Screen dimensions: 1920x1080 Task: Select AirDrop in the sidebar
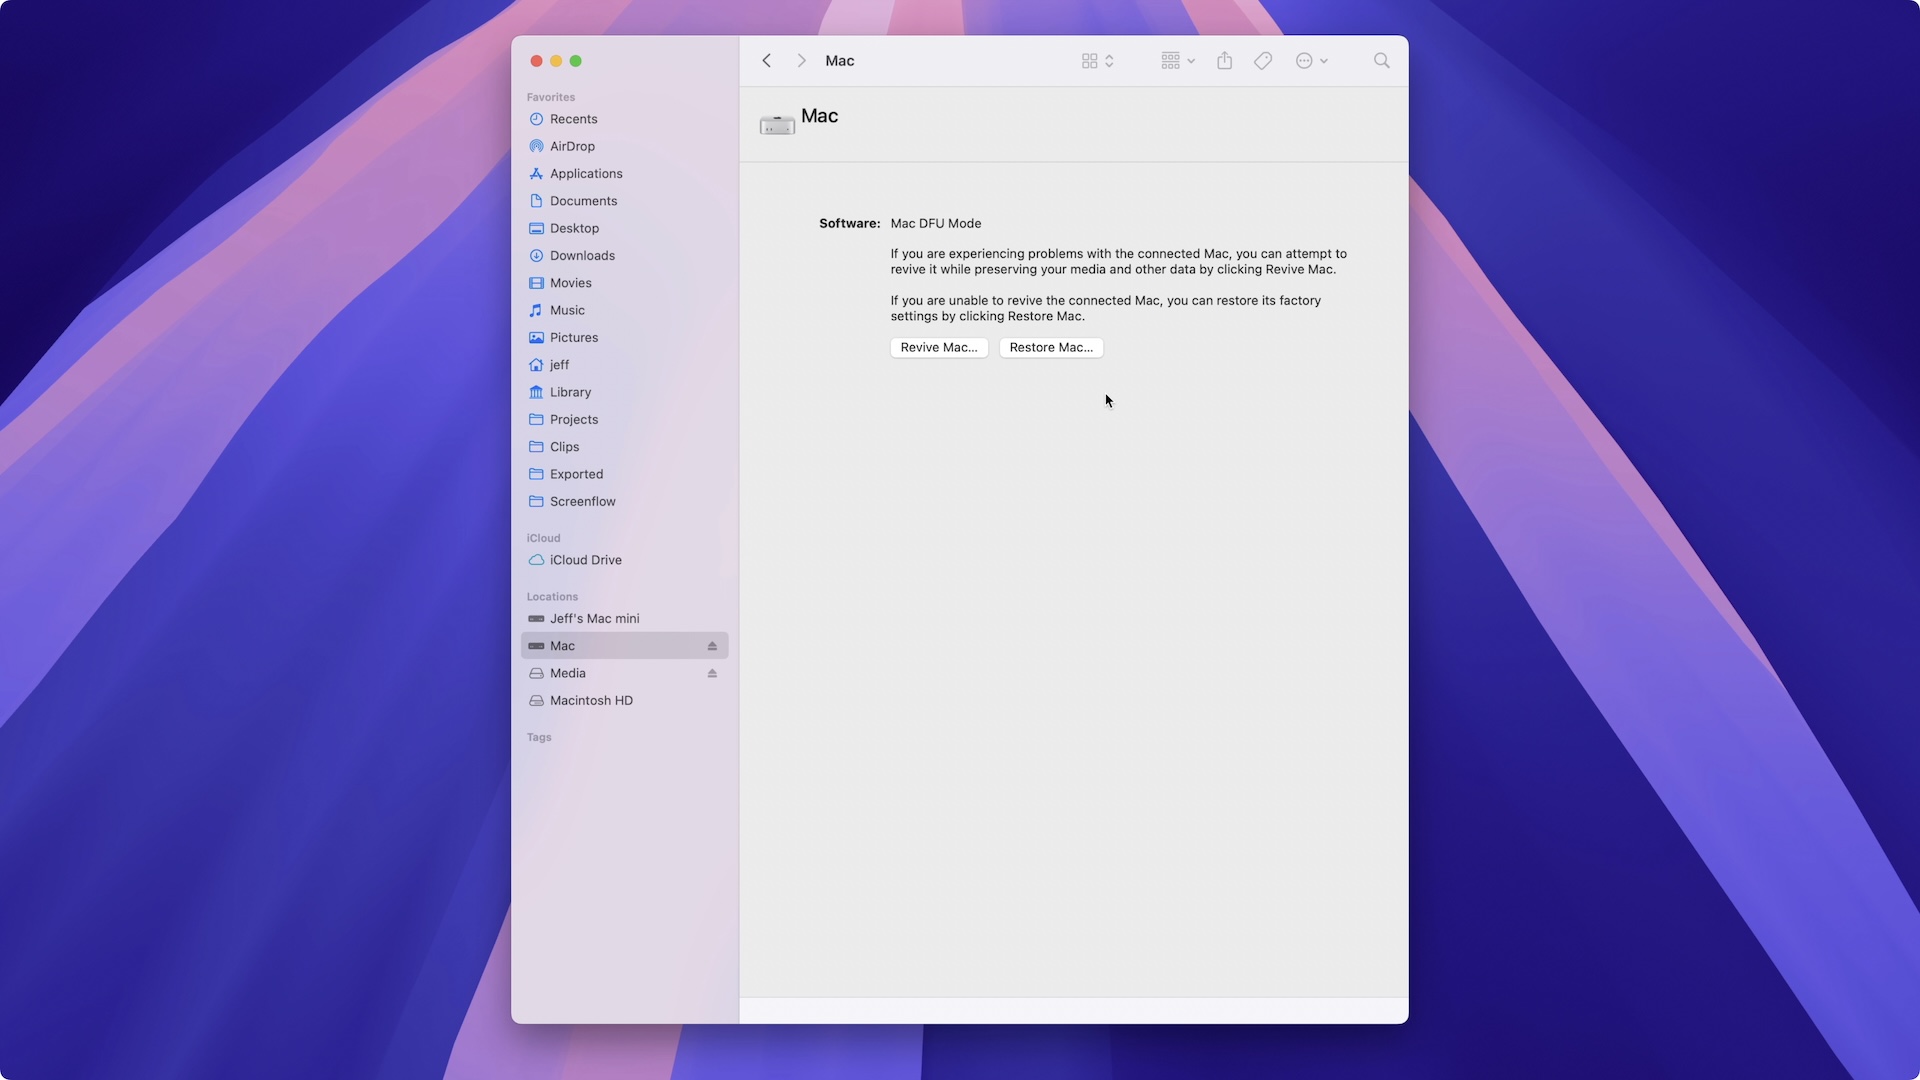pyautogui.click(x=572, y=146)
